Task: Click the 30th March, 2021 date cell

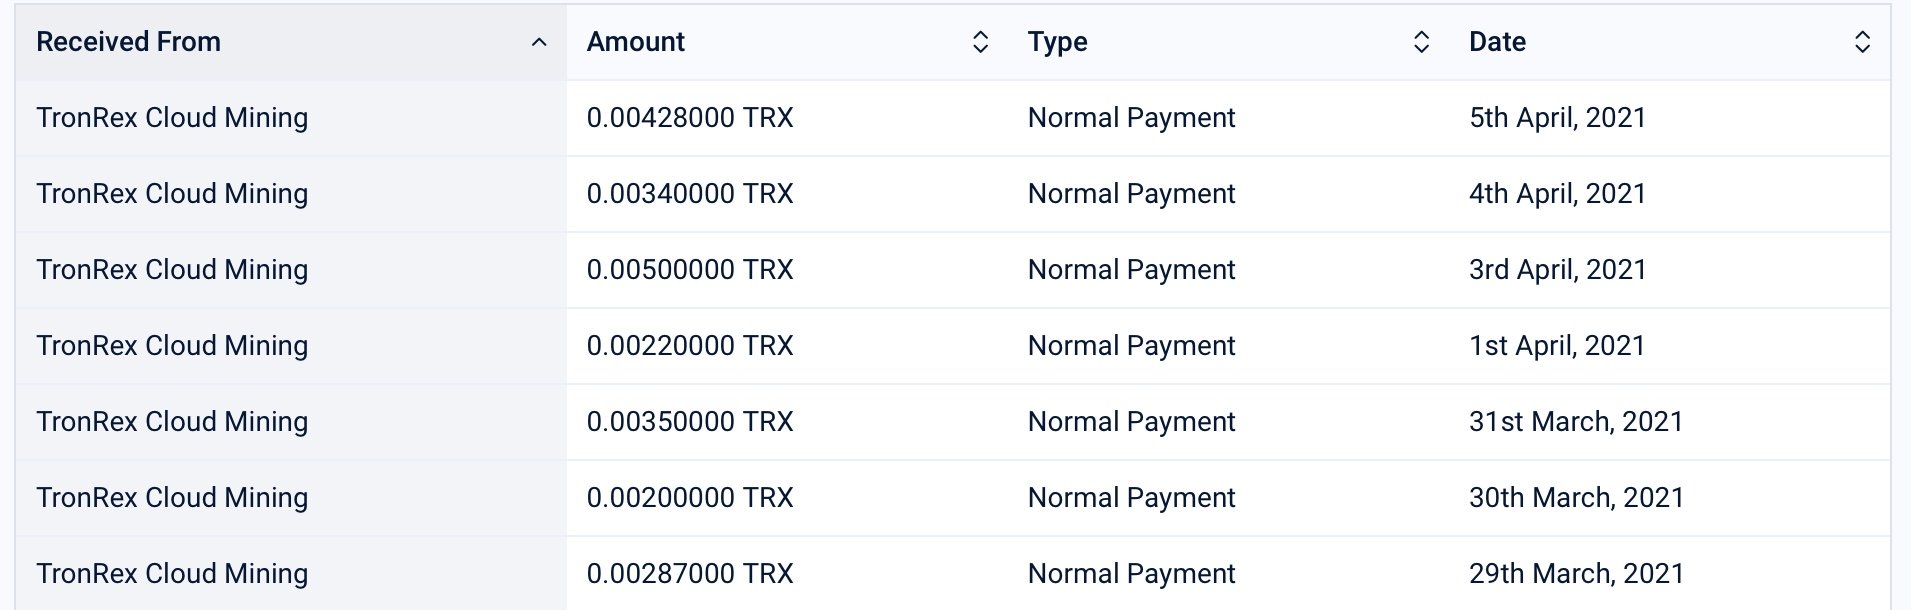Action: pyautogui.click(x=1576, y=498)
